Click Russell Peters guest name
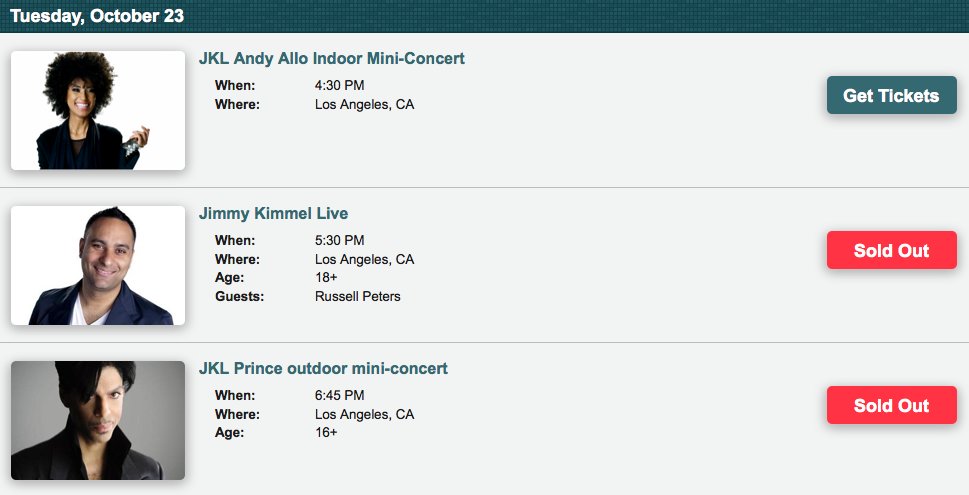Image resolution: width=969 pixels, height=495 pixels. [357, 297]
